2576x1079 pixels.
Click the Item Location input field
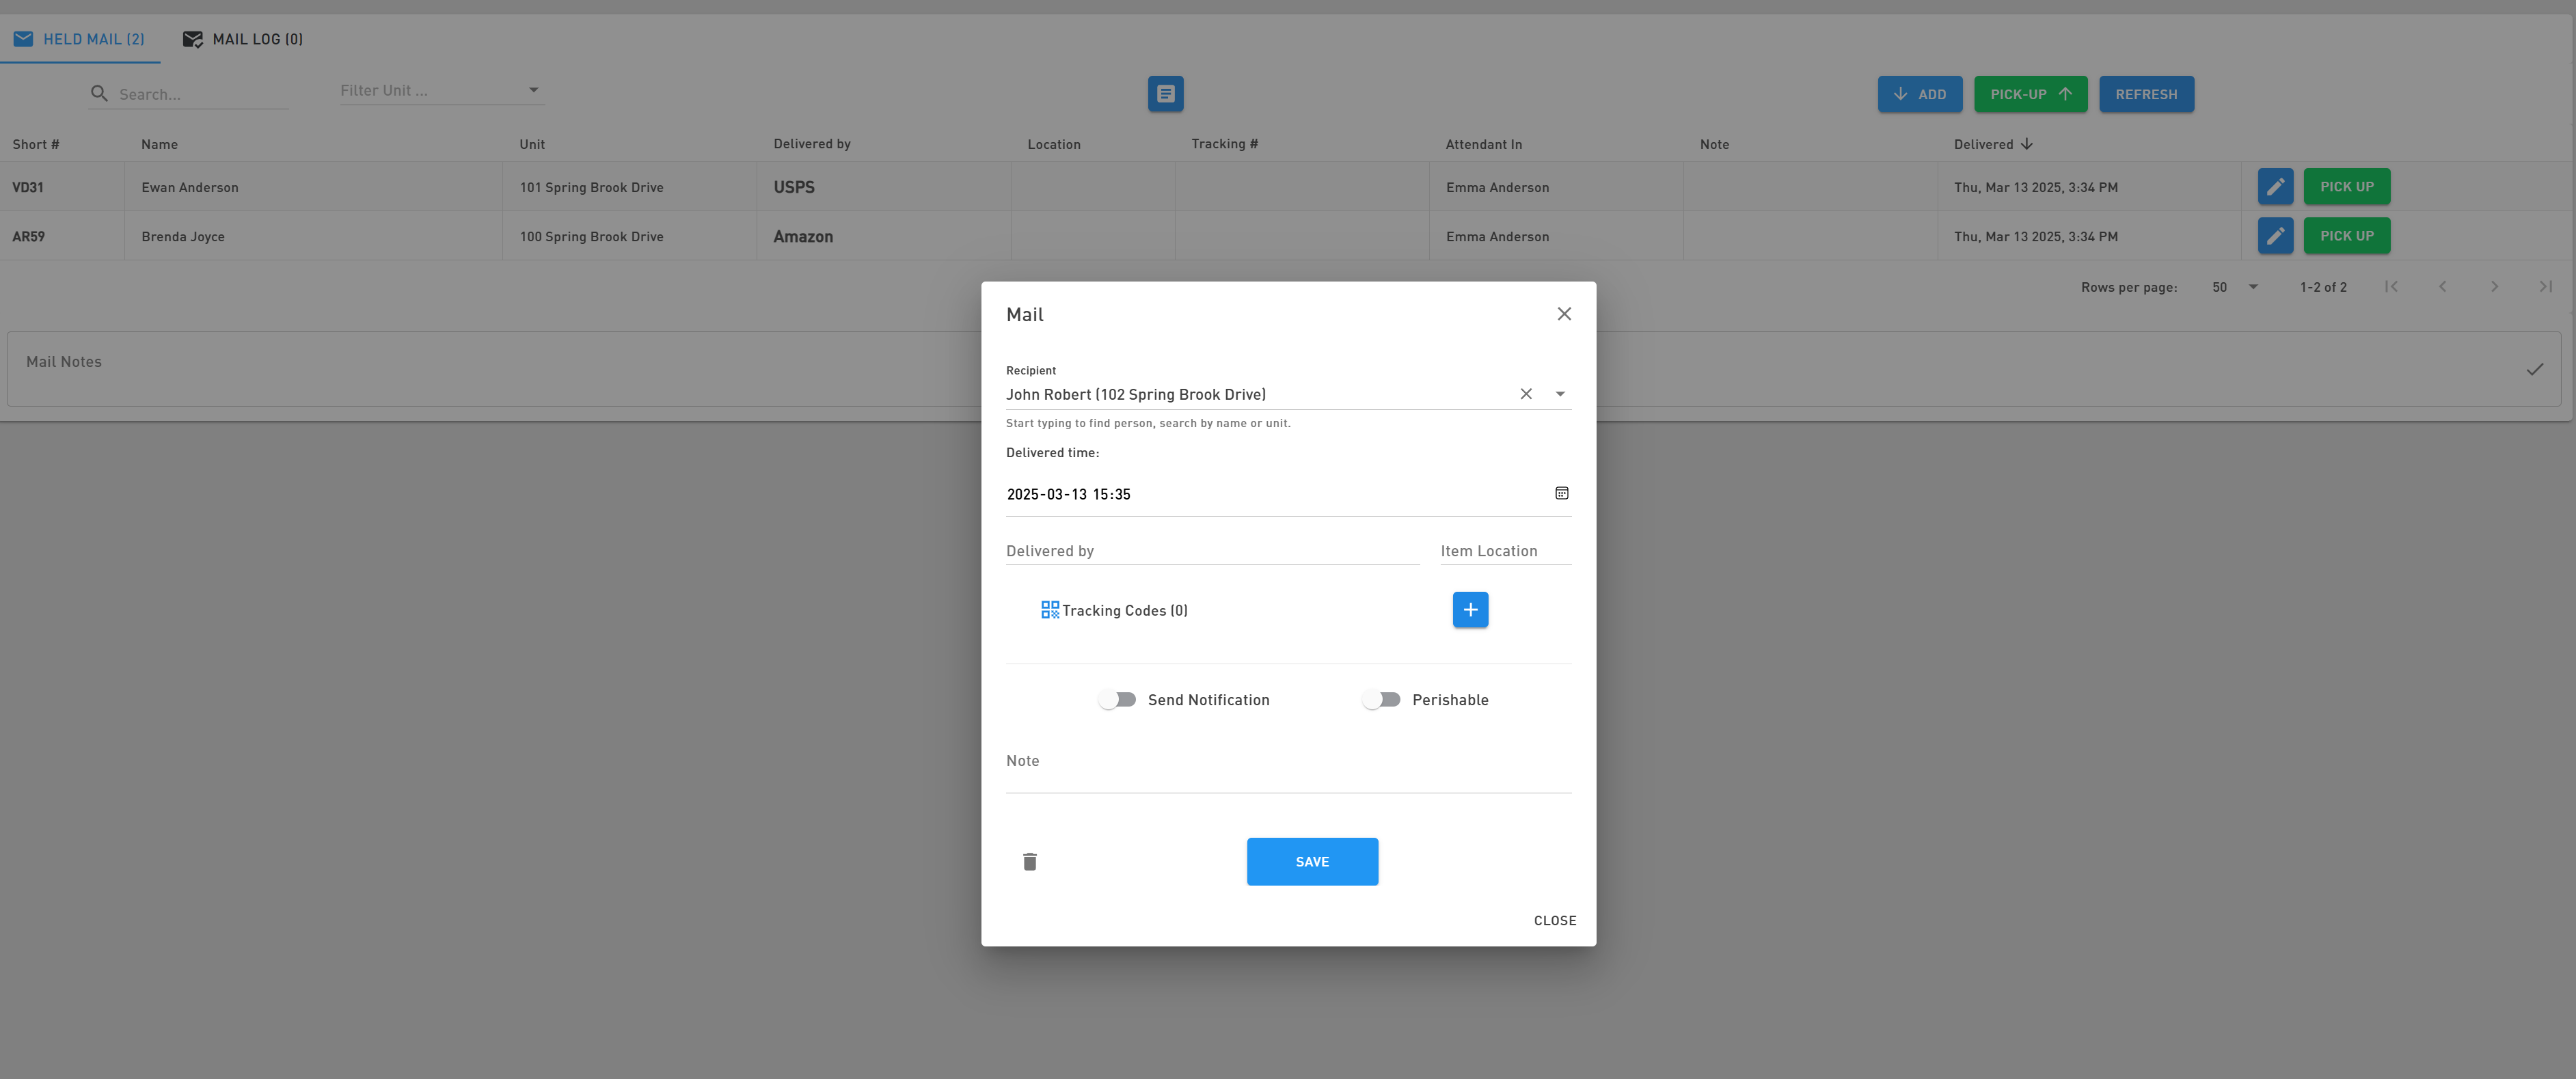pos(1505,551)
